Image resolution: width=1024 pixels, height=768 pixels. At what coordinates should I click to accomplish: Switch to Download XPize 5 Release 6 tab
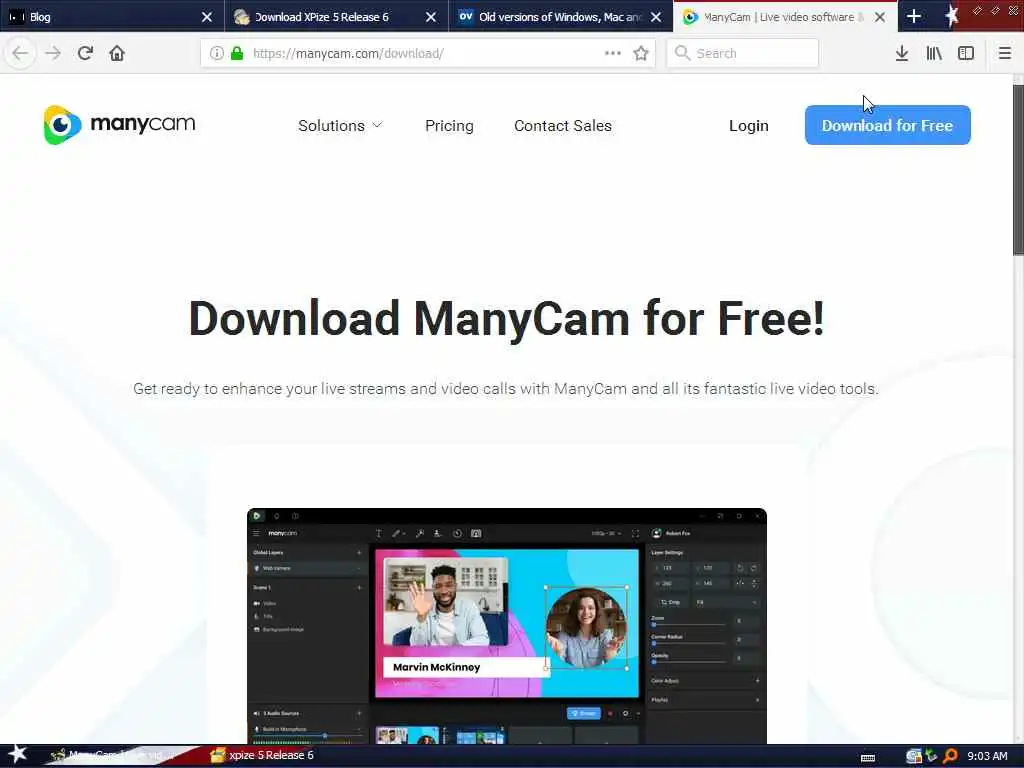(336, 16)
